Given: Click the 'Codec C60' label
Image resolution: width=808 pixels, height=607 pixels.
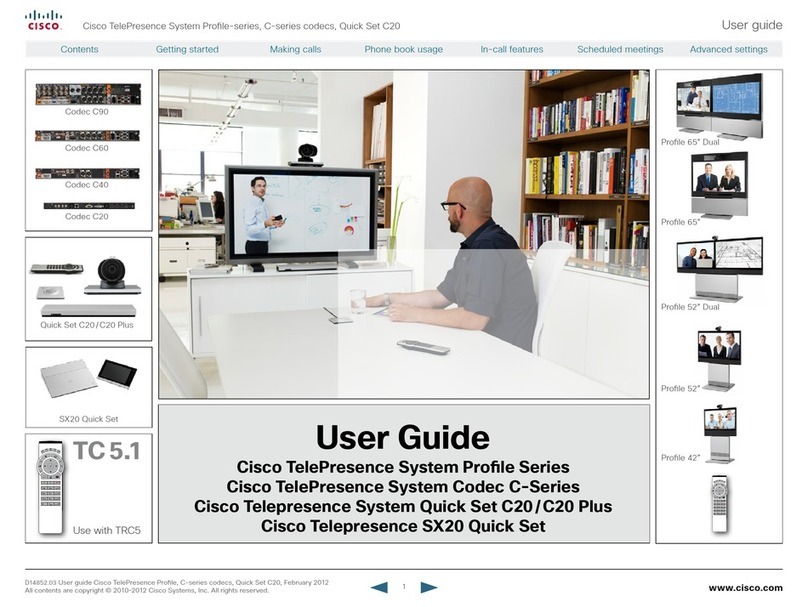Looking at the screenshot, I should [x=87, y=148].
